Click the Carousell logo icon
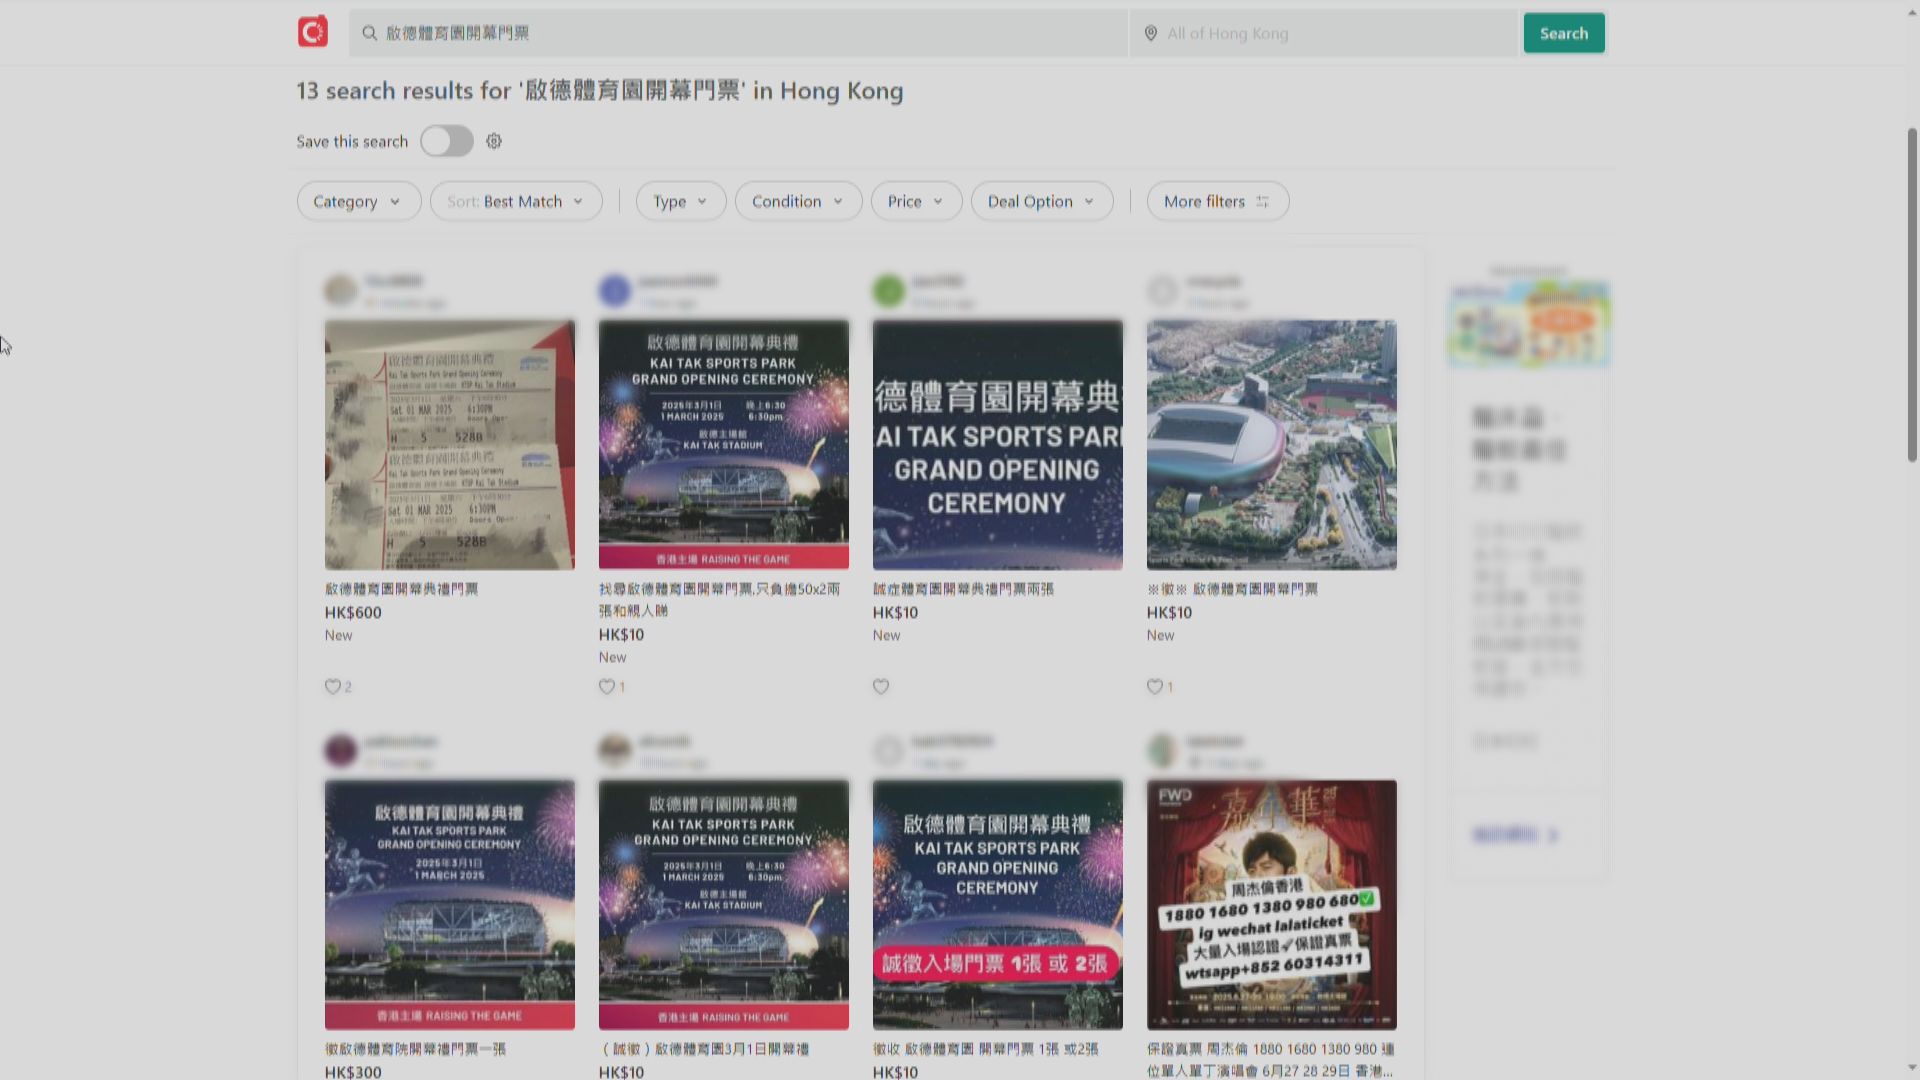 313,32
